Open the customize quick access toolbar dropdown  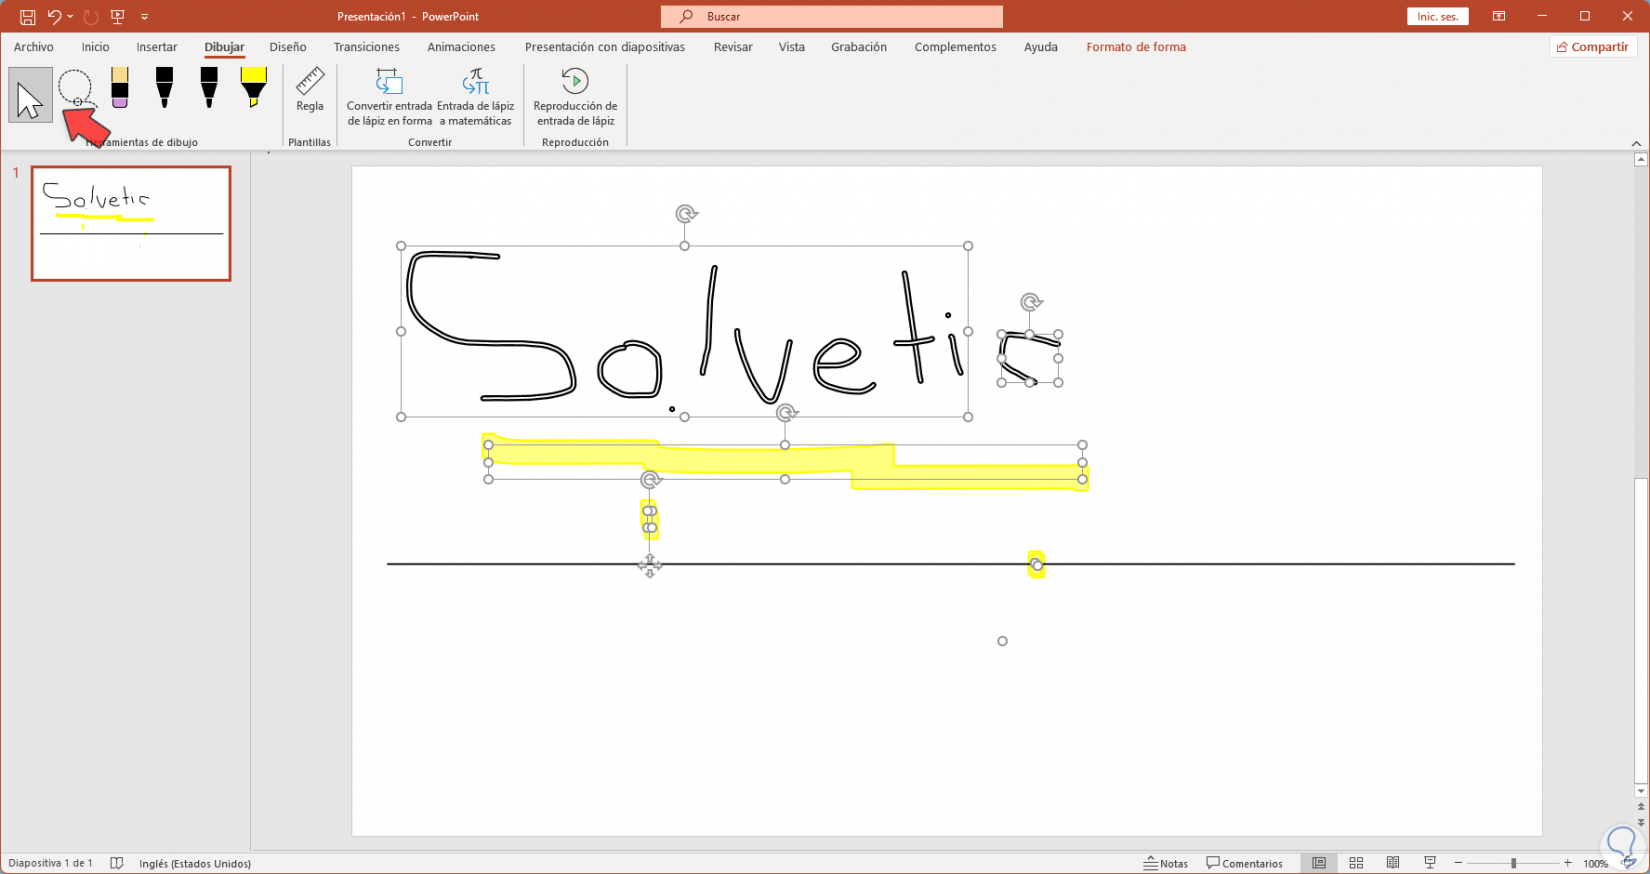pyautogui.click(x=145, y=17)
